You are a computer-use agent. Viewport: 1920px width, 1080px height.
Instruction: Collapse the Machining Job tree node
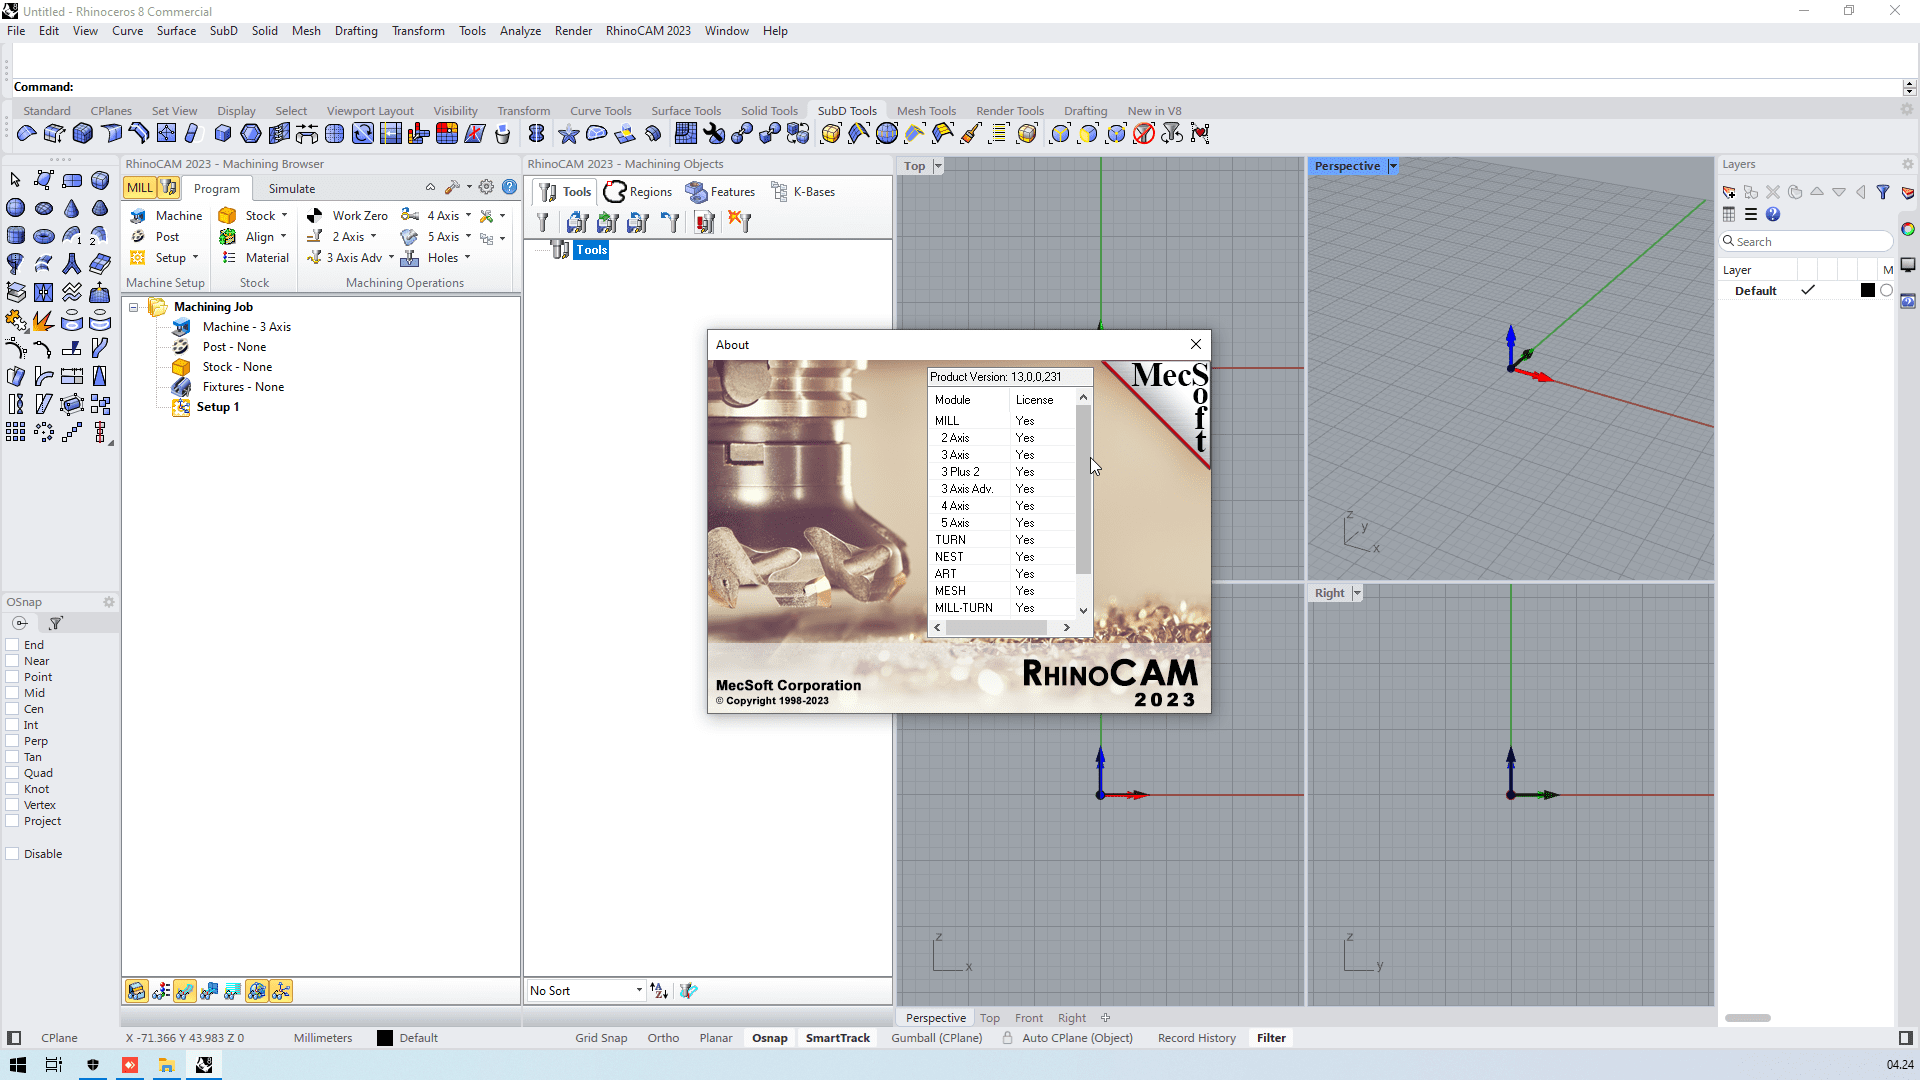pyautogui.click(x=133, y=307)
